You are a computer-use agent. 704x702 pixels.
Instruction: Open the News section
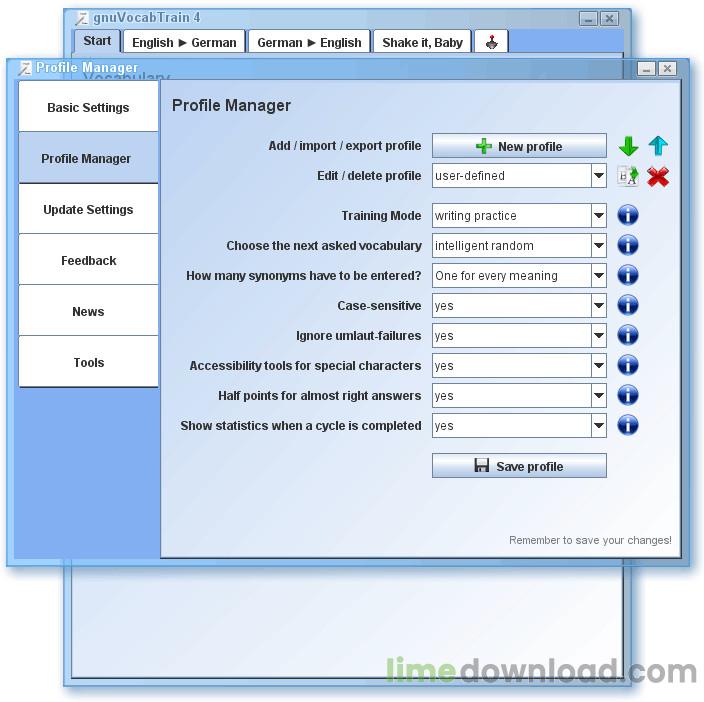click(88, 311)
